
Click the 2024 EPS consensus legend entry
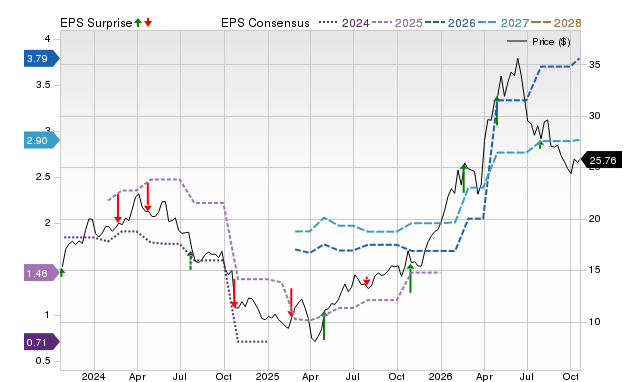click(344, 23)
